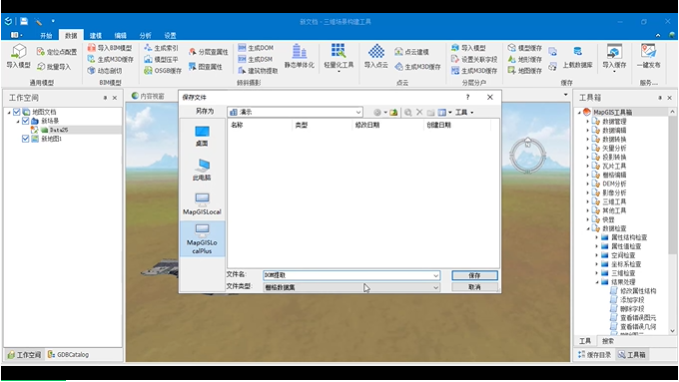The image size is (679, 382).
Task: Switch to the 搜索 tab in toolbox
Action: click(608, 341)
